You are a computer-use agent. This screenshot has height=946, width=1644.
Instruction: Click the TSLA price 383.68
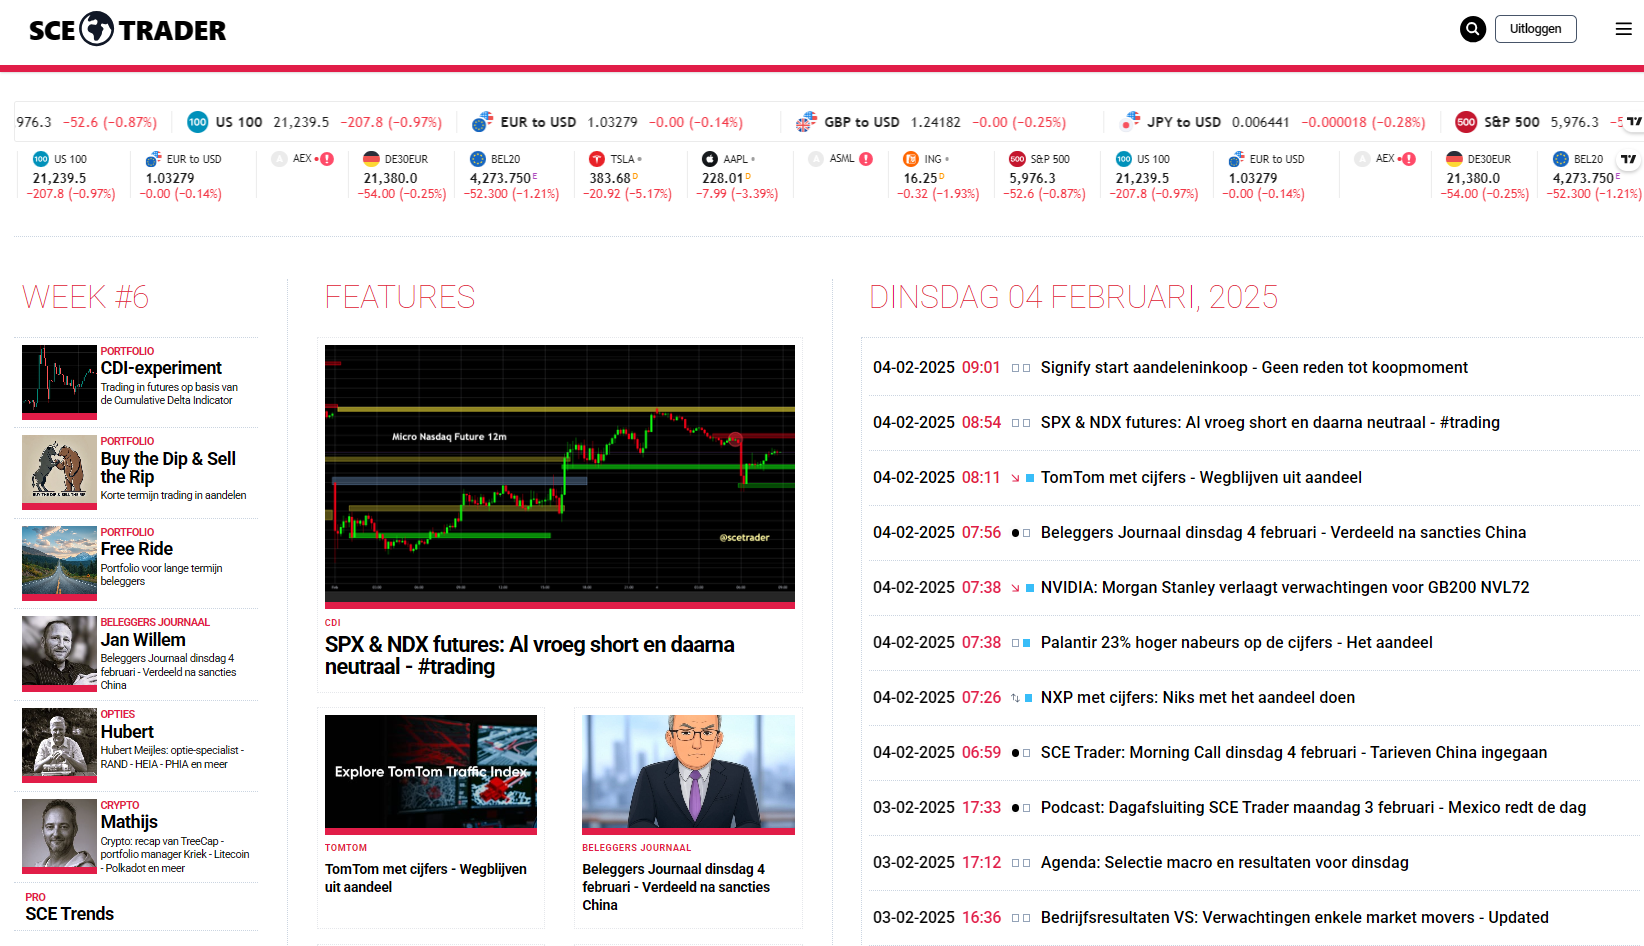[610, 179]
